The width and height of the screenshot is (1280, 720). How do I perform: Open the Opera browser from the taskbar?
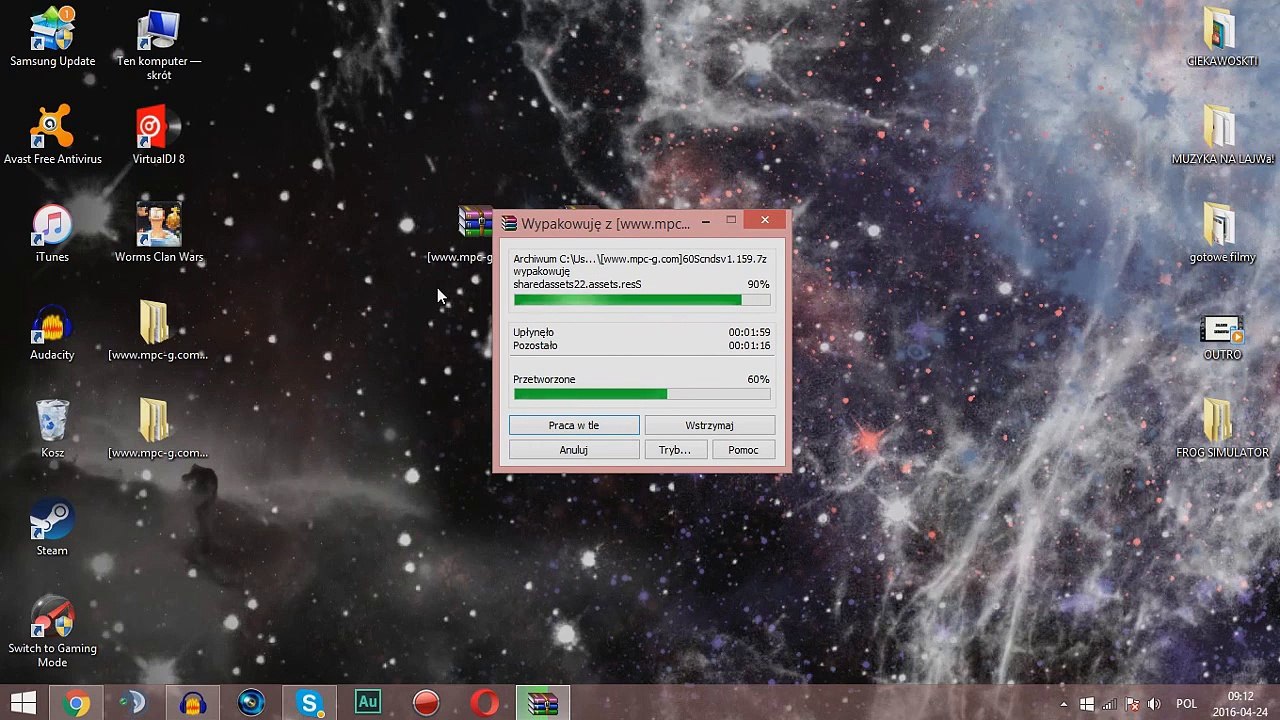(485, 703)
